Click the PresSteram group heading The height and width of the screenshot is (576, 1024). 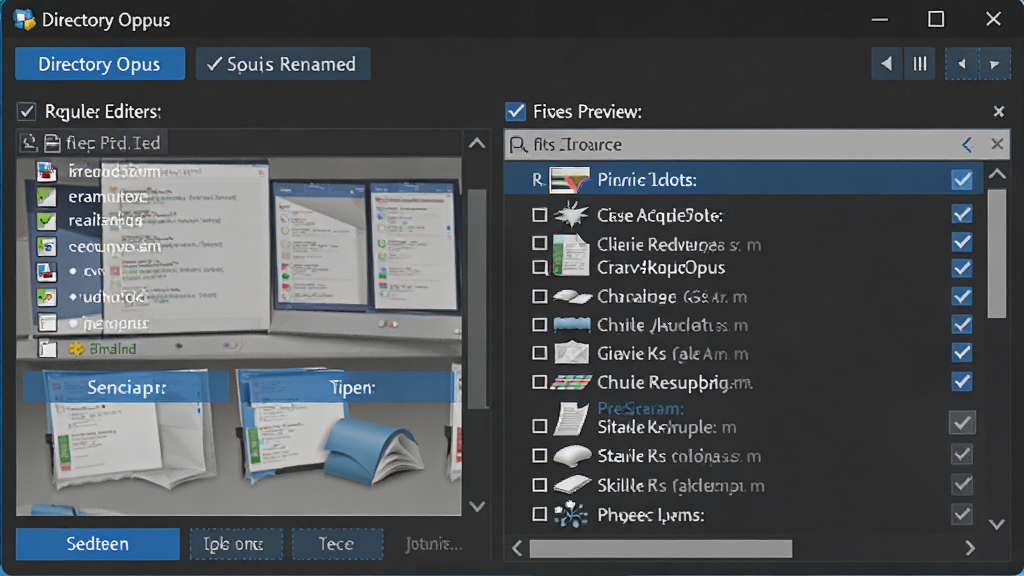pos(641,409)
